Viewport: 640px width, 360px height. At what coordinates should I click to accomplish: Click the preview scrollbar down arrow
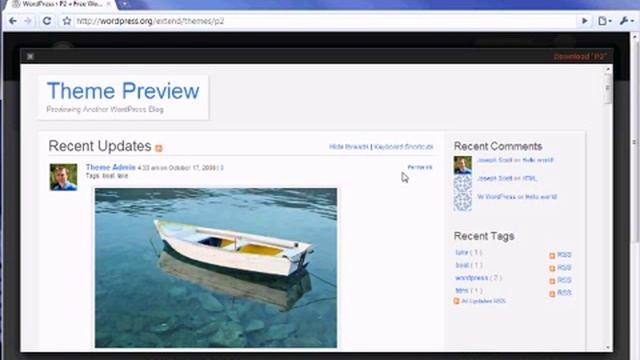click(x=608, y=347)
